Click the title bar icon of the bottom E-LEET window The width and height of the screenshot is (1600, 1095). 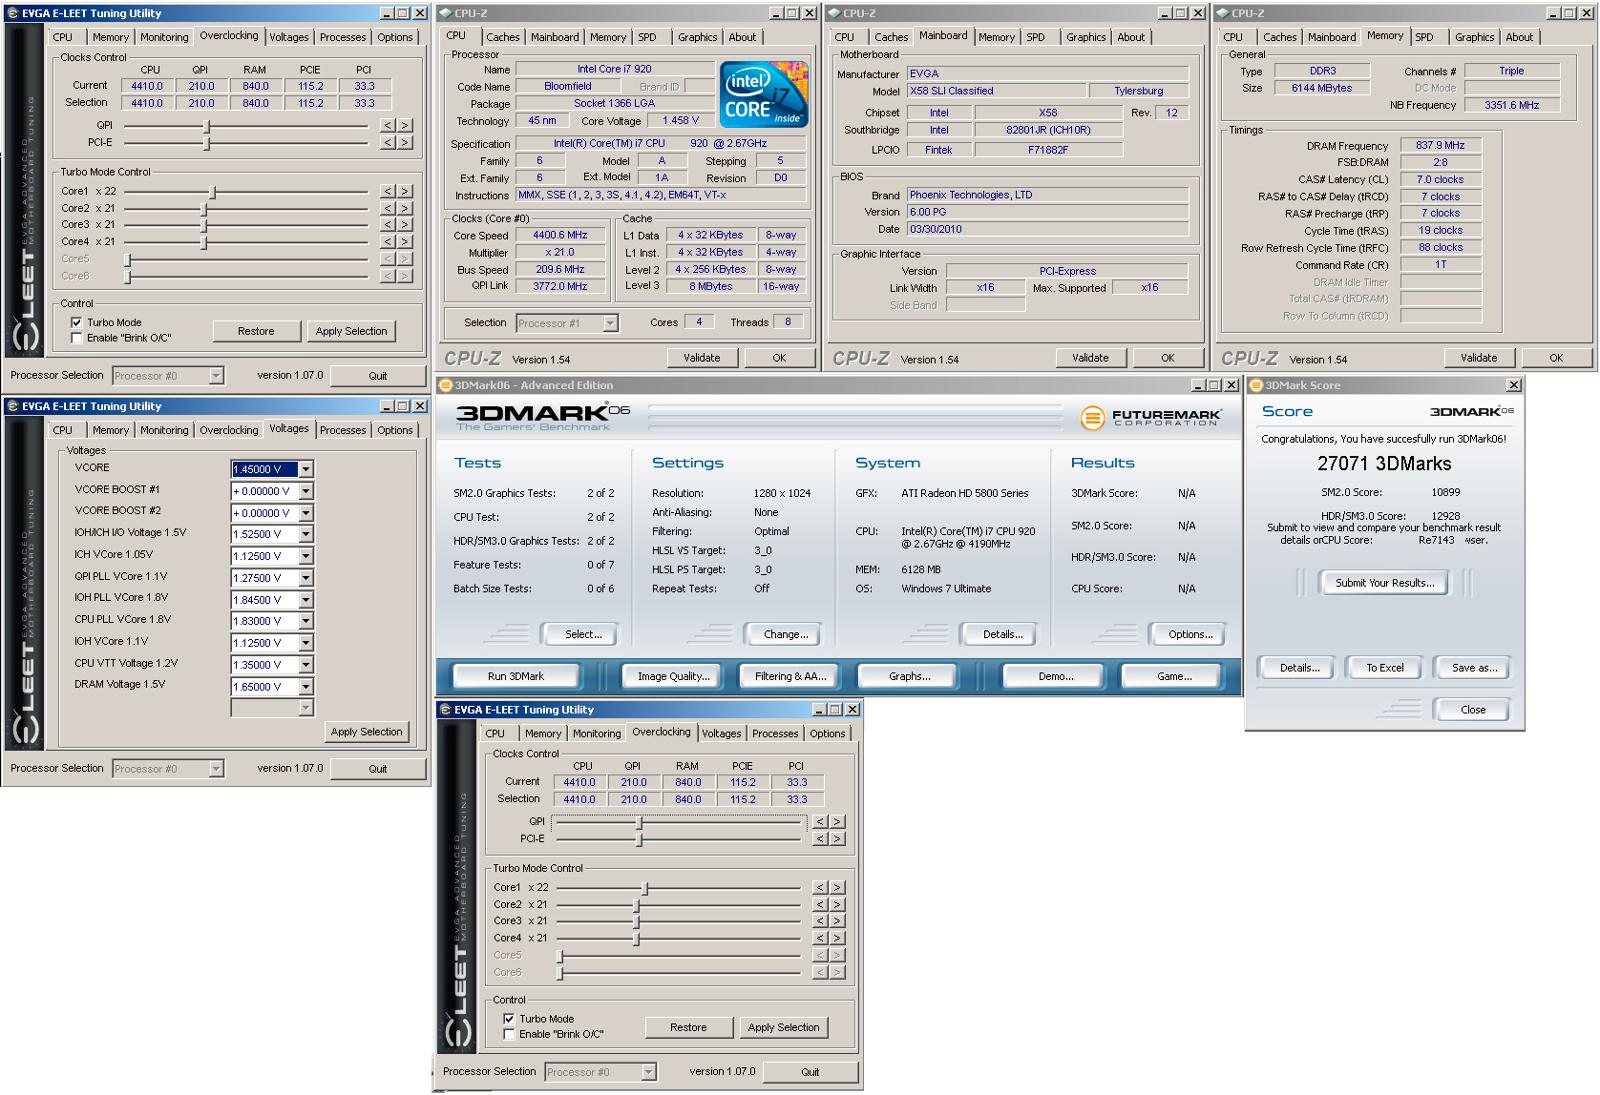[x=445, y=710]
